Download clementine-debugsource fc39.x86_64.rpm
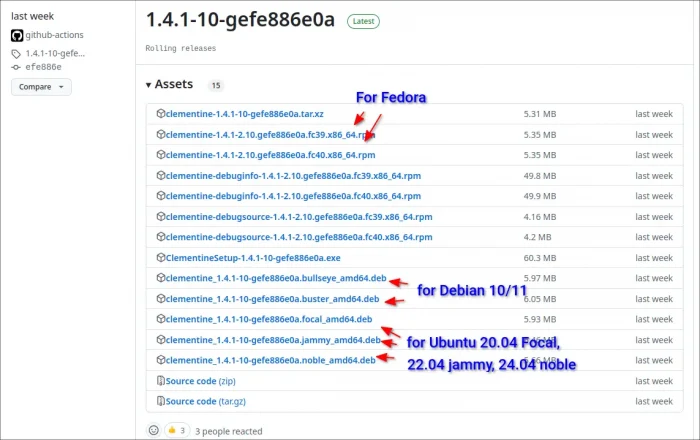Image resolution: width=700 pixels, height=440 pixels. point(299,217)
